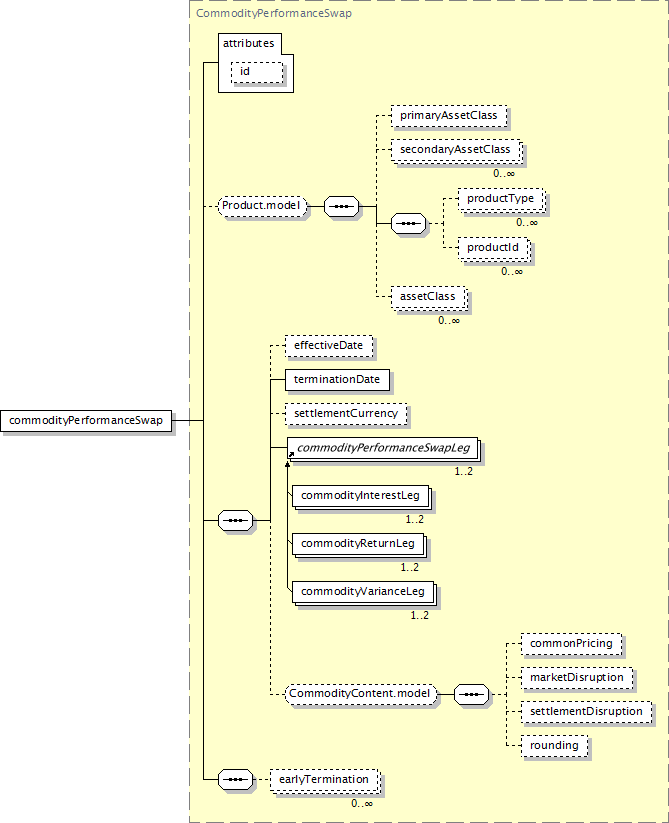Screen dimensions: 669x823
Task: Click the effectiveDate element
Action: coord(329,346)
